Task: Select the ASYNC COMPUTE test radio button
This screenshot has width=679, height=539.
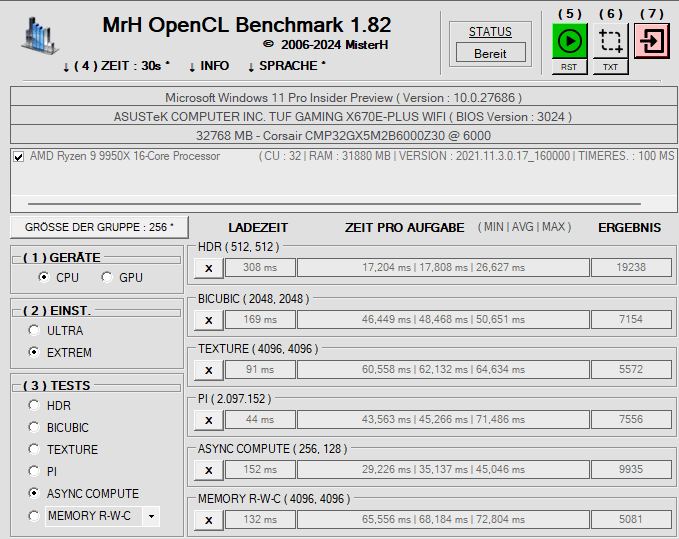Action: (x=34, y=493)
